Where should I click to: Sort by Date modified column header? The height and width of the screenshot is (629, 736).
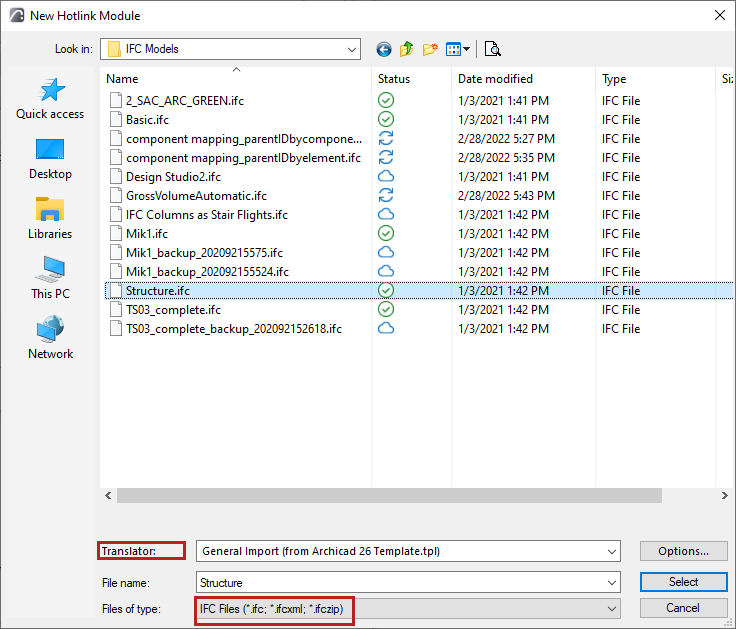[495, 79]
